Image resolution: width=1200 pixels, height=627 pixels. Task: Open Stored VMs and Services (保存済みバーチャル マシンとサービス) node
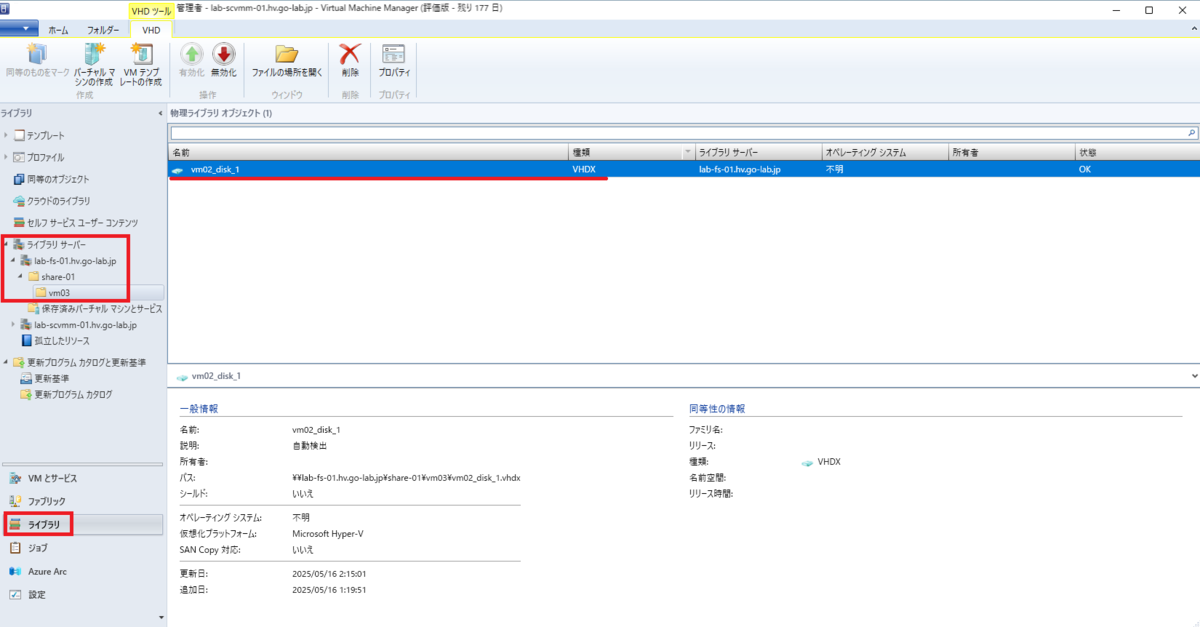click(102, 309)
